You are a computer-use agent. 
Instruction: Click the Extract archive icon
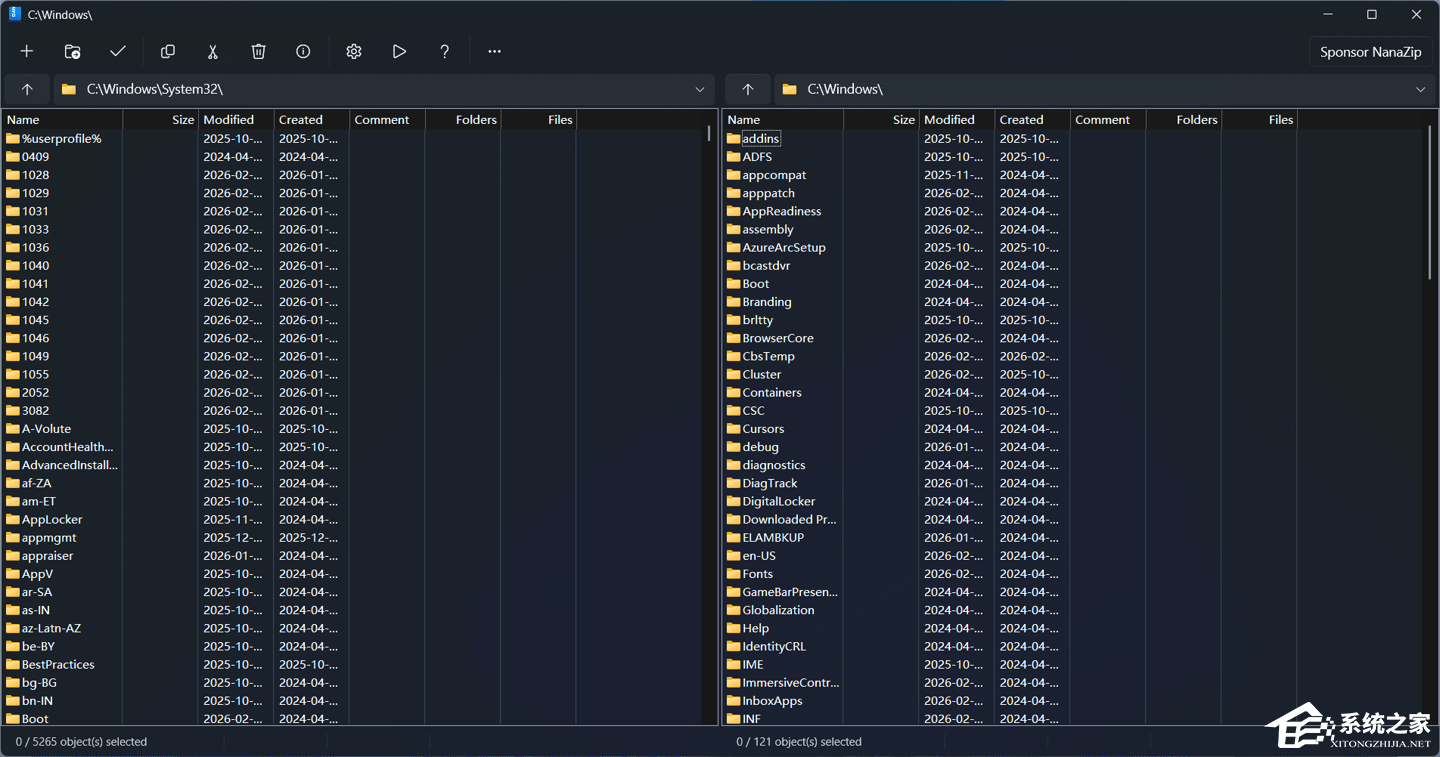(x=72, y=51)
